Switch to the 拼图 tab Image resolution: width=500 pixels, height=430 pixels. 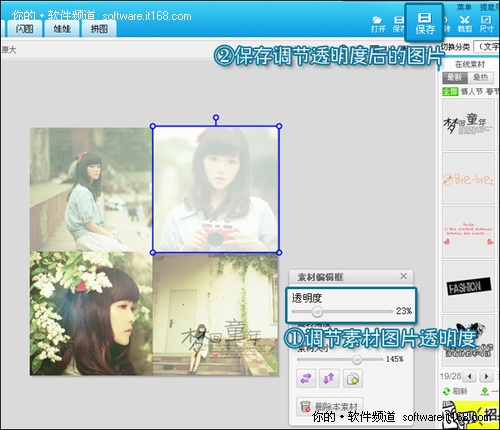tap(99, 29)
